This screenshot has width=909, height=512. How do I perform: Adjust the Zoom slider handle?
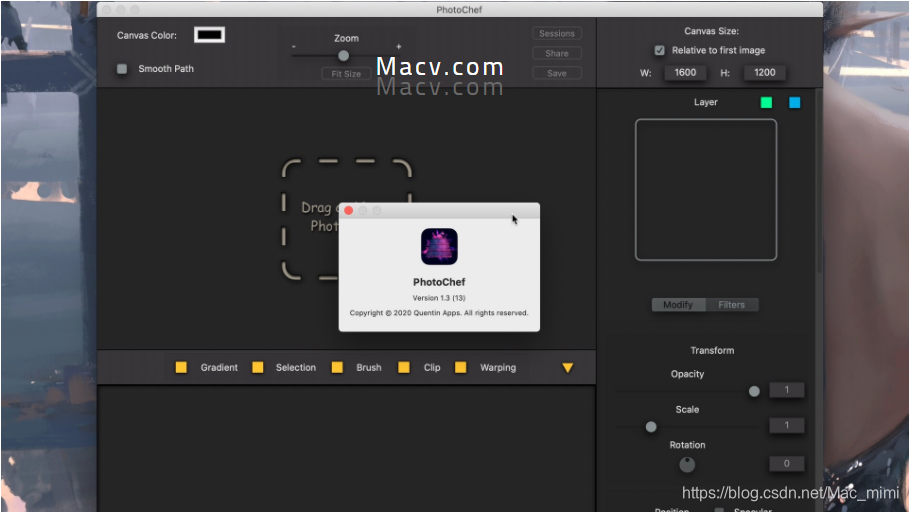[x=343, y=56]
